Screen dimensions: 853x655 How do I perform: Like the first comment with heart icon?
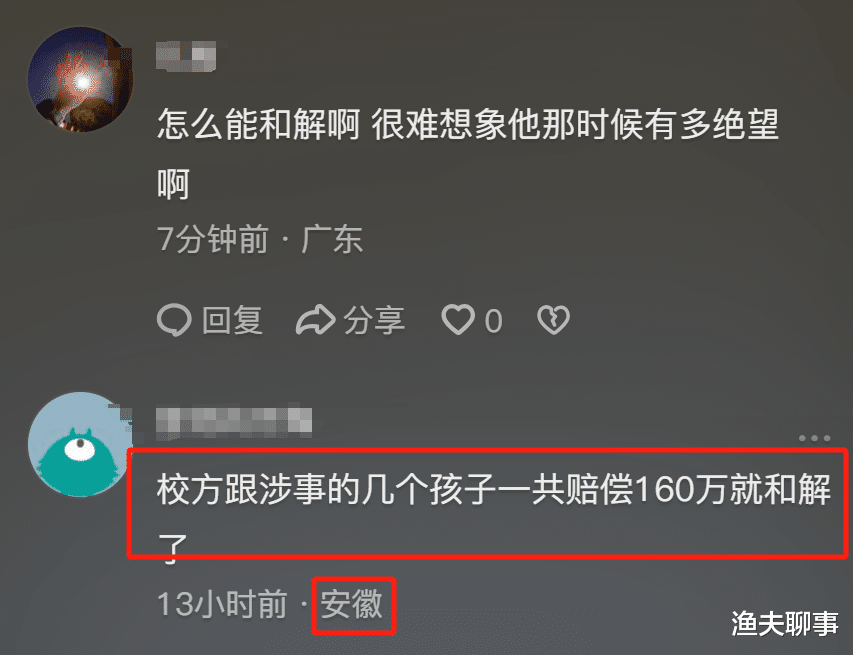tap(458, 319)
